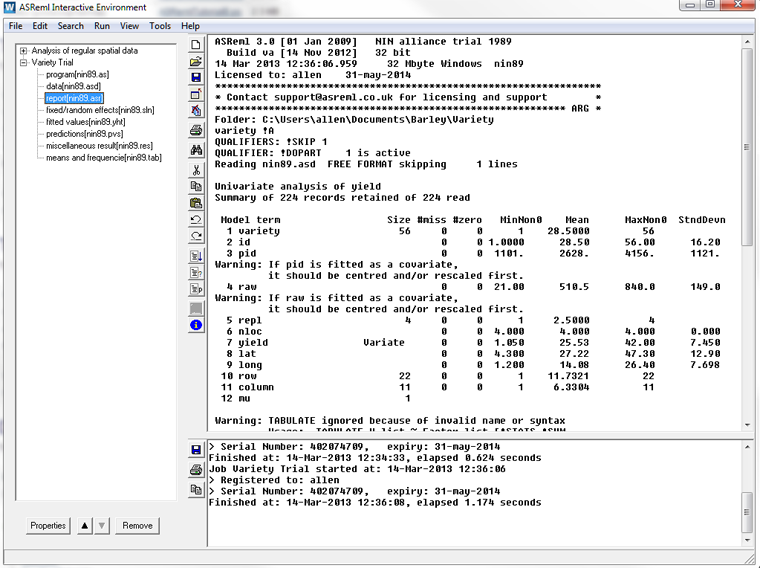
Task: Click the blue Info icon
Action: coord(196,325)
